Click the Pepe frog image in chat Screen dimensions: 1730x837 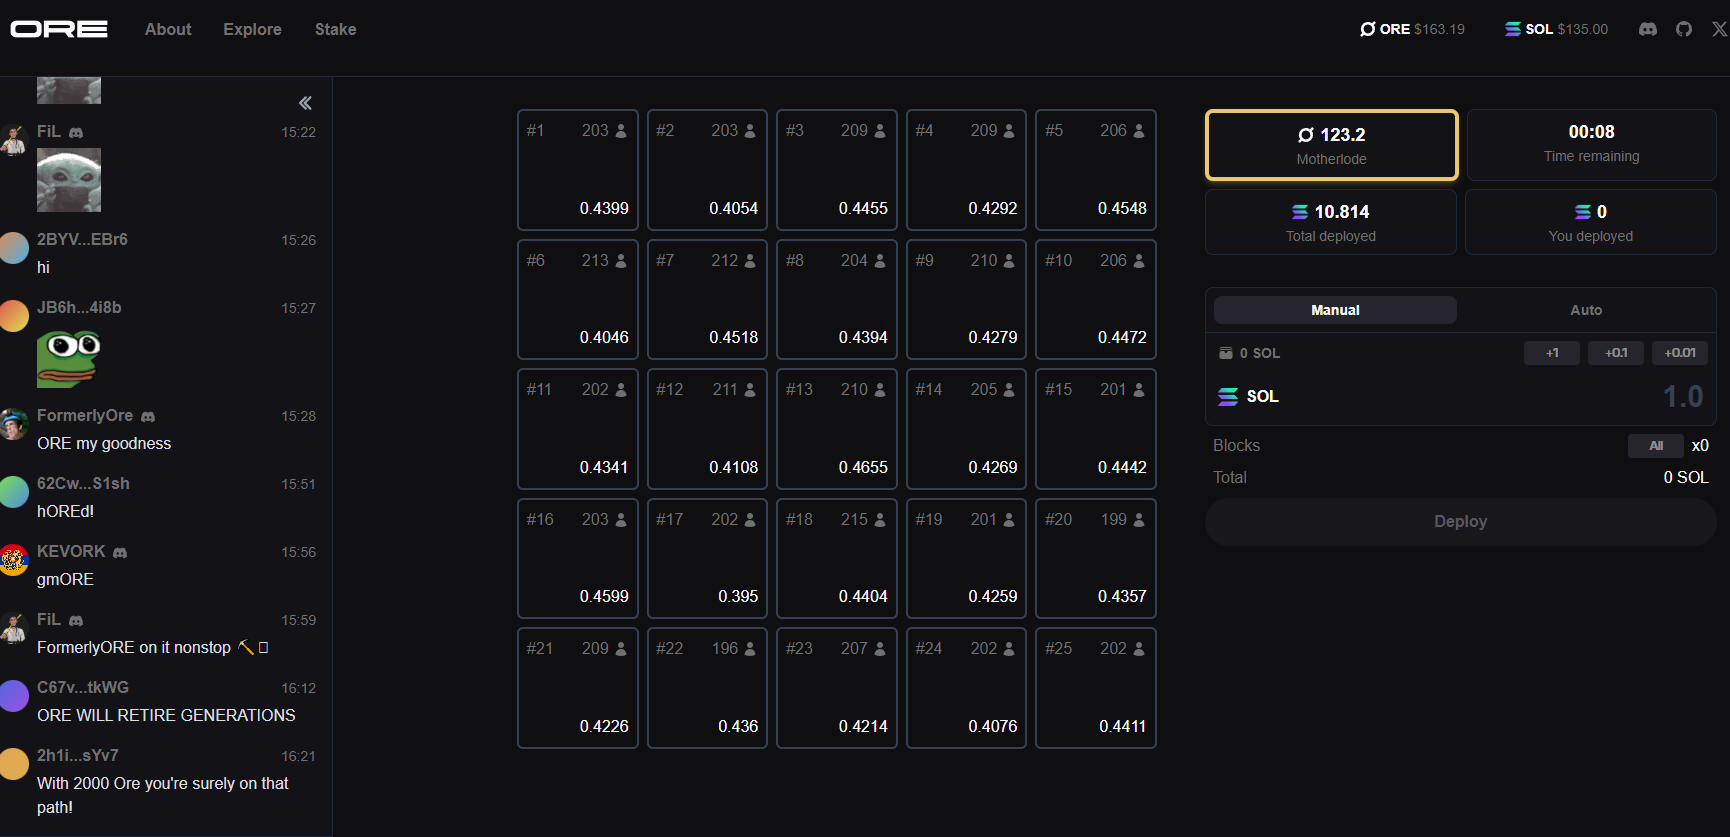[69, 358]
